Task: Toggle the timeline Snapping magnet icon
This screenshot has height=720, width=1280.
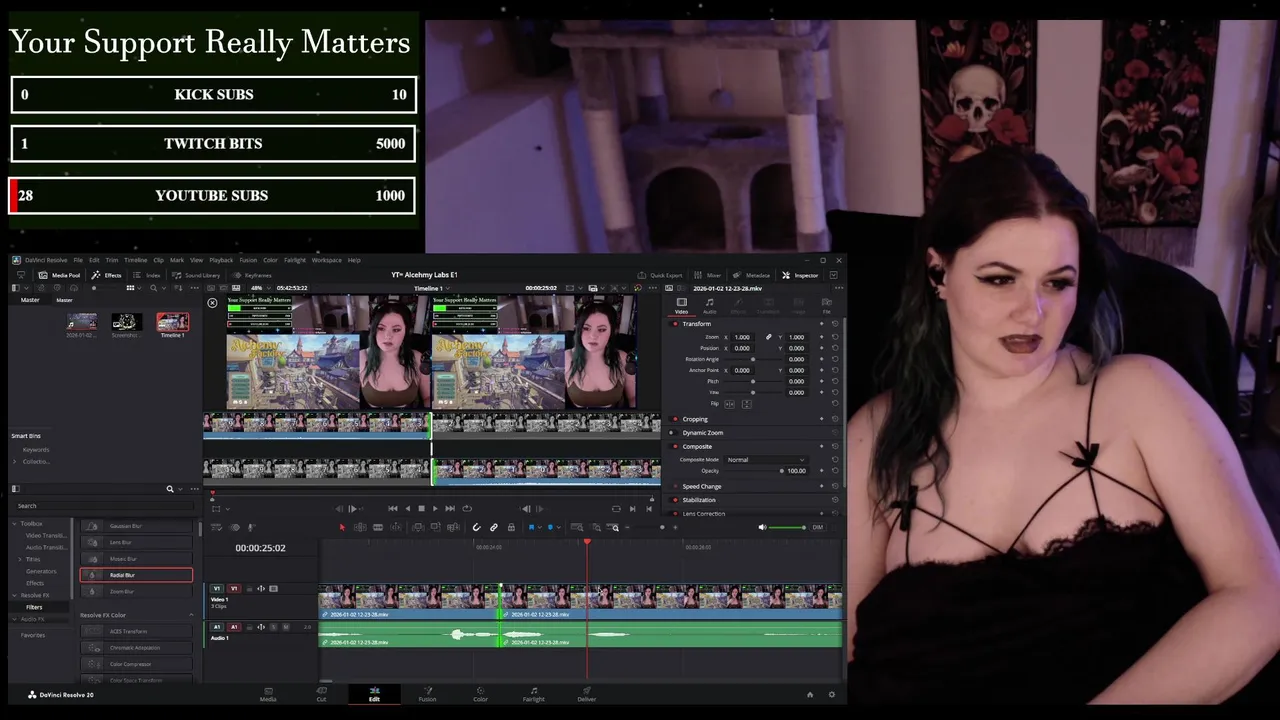Action: coord(477,527)
